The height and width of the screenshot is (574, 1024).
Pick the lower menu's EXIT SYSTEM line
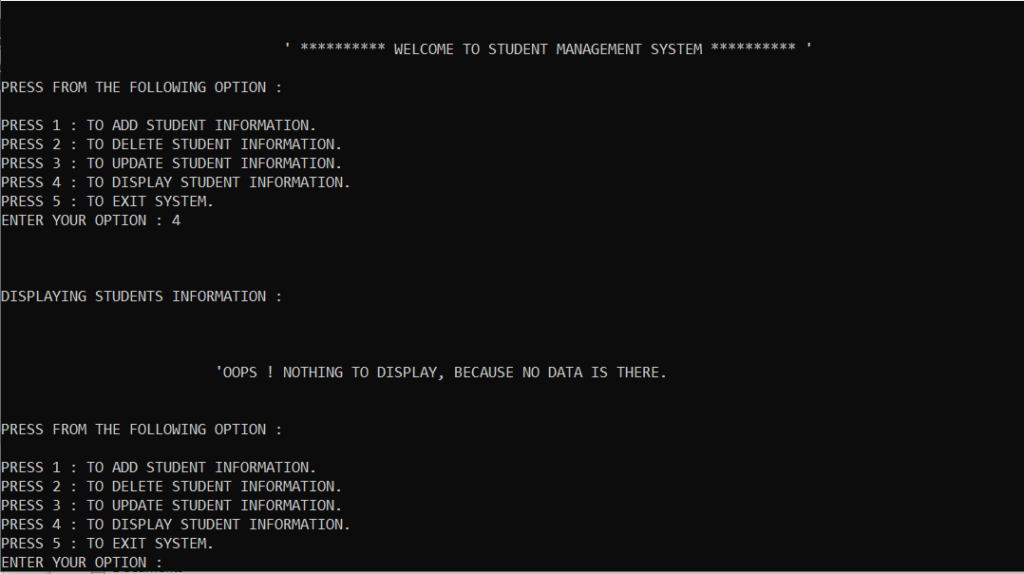[x=107, y=543]
